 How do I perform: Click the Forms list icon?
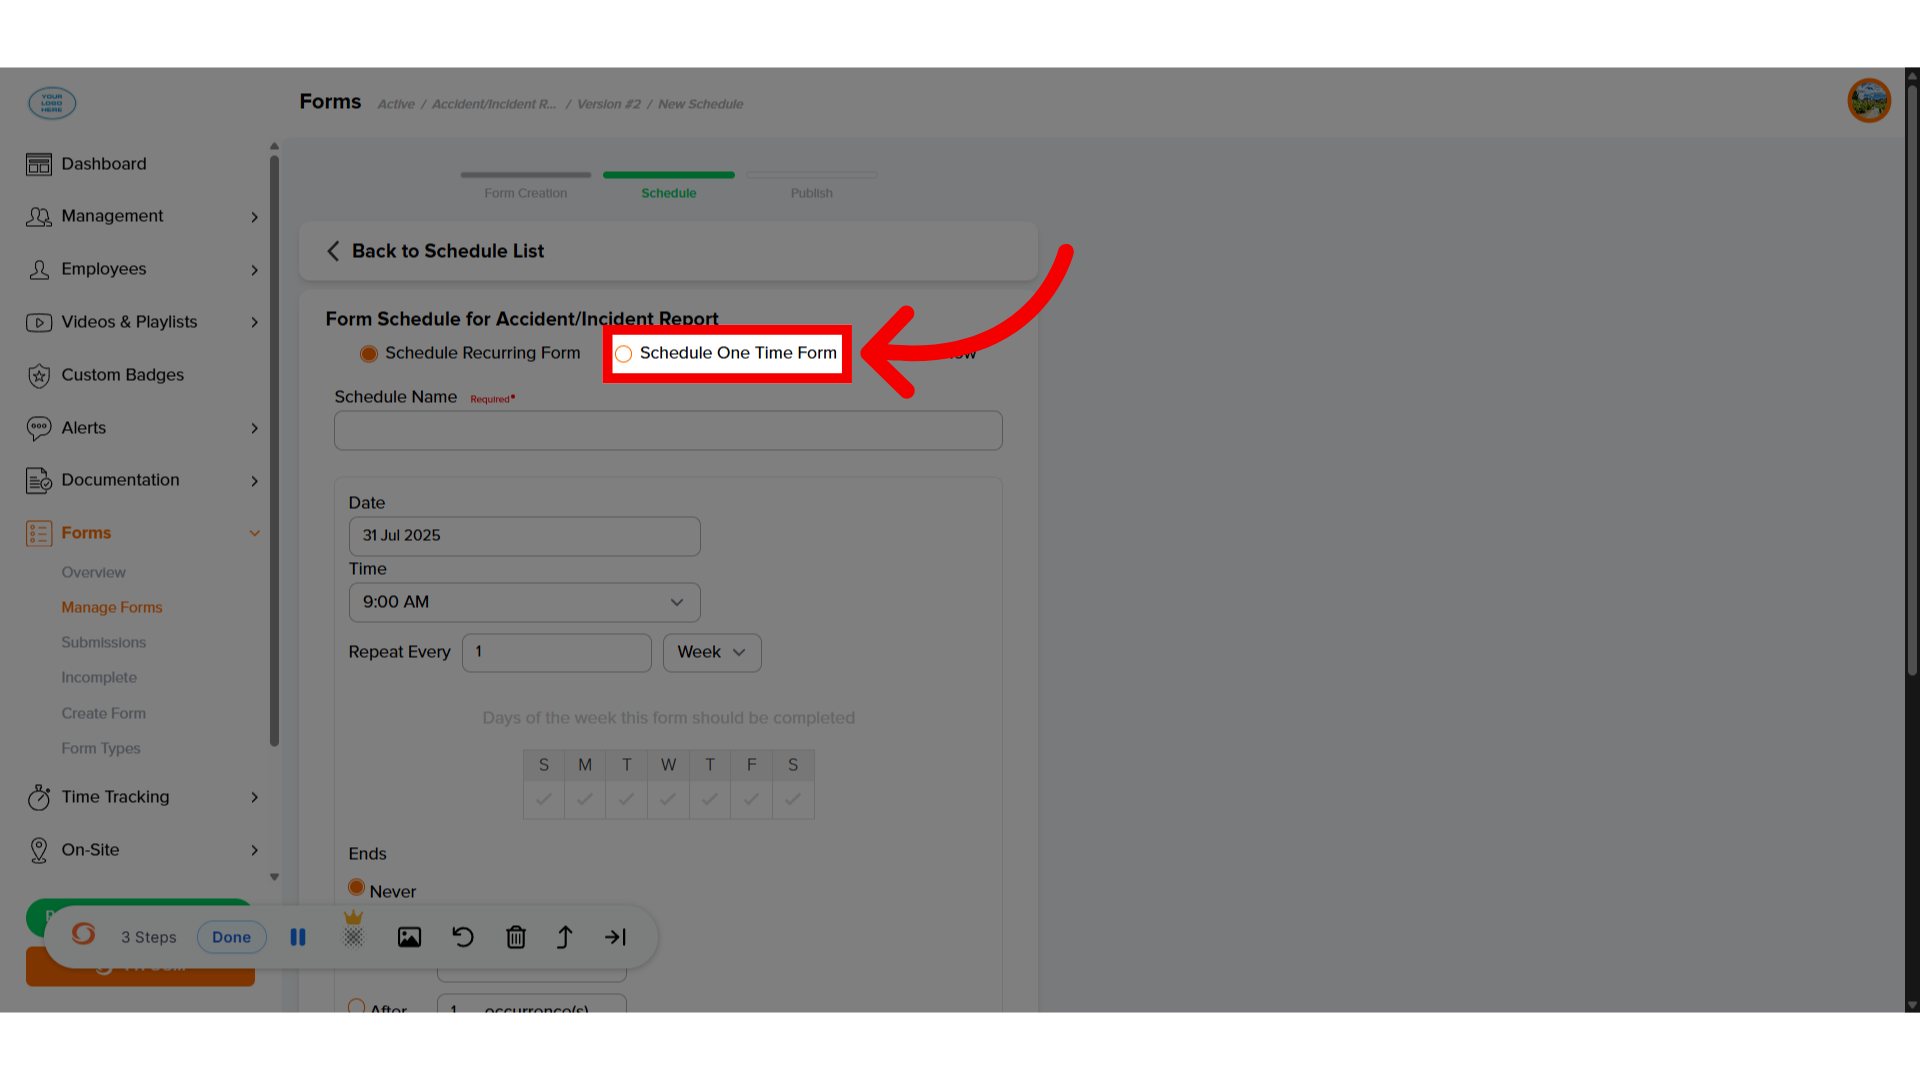[x=39, y=533]
